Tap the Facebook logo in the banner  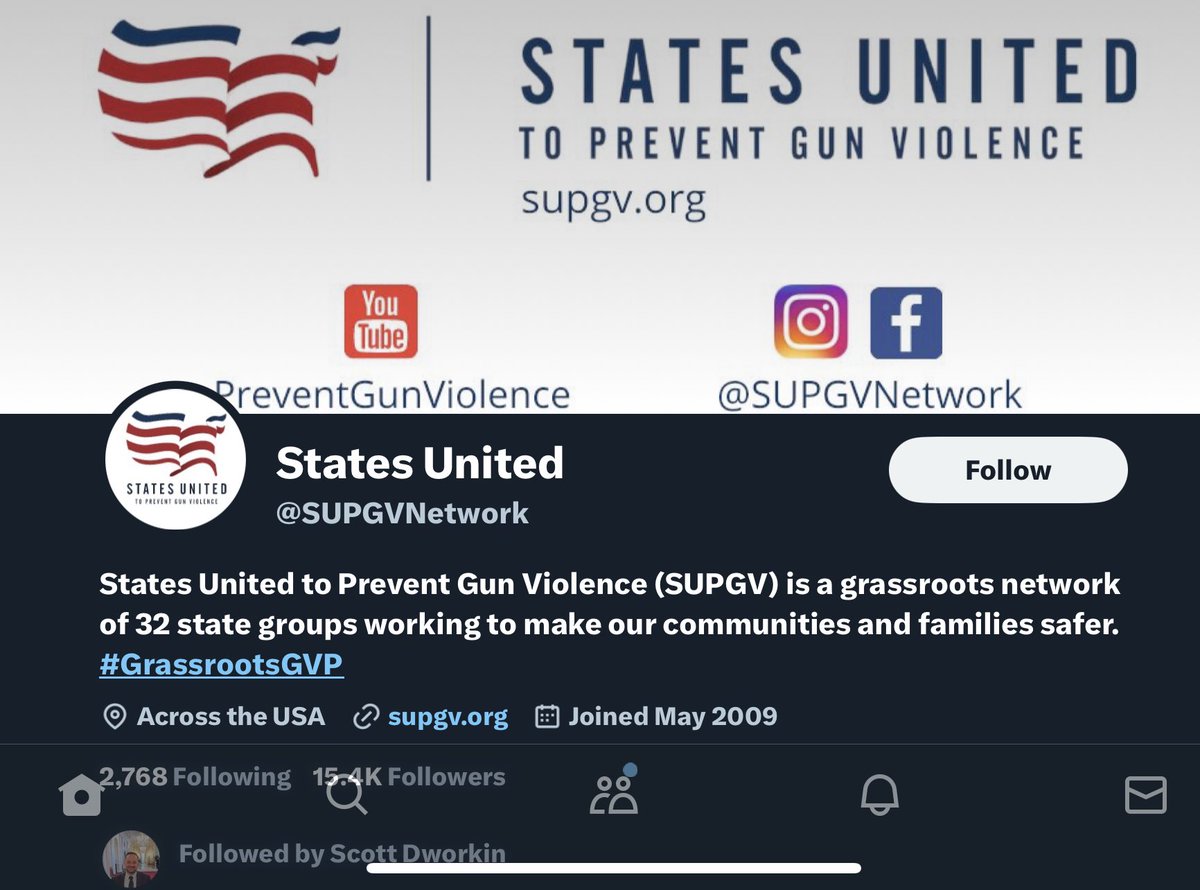[x=905, y=322]
